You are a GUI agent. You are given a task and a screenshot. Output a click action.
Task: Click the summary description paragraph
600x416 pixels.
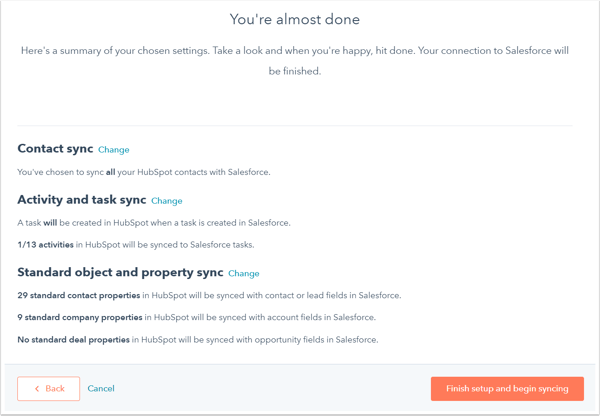coord(294,61)
